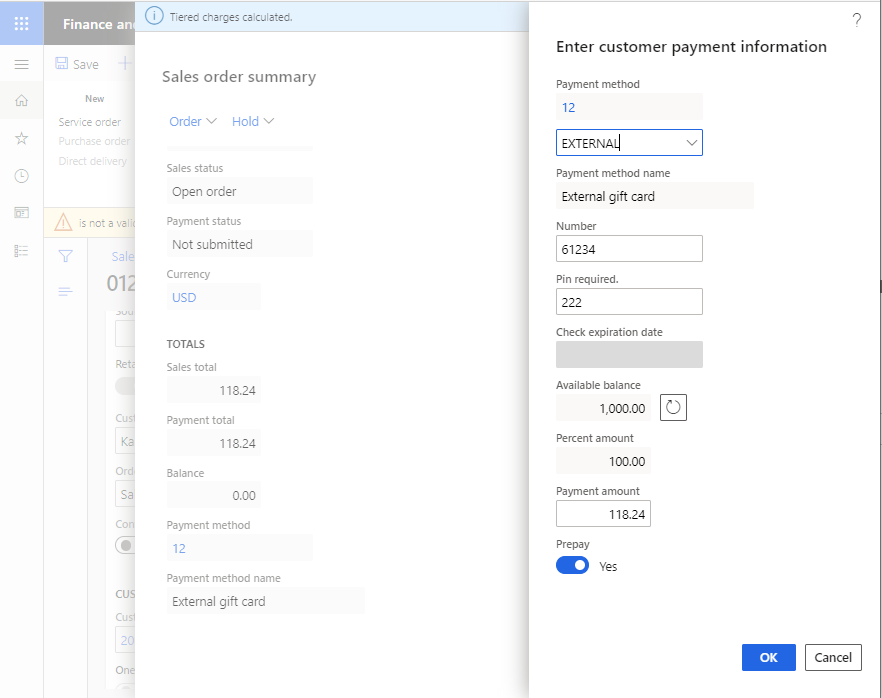Disable the Prepay toggle
The width and height of the screenshot is (882, 698).
(x=572, y=565)
